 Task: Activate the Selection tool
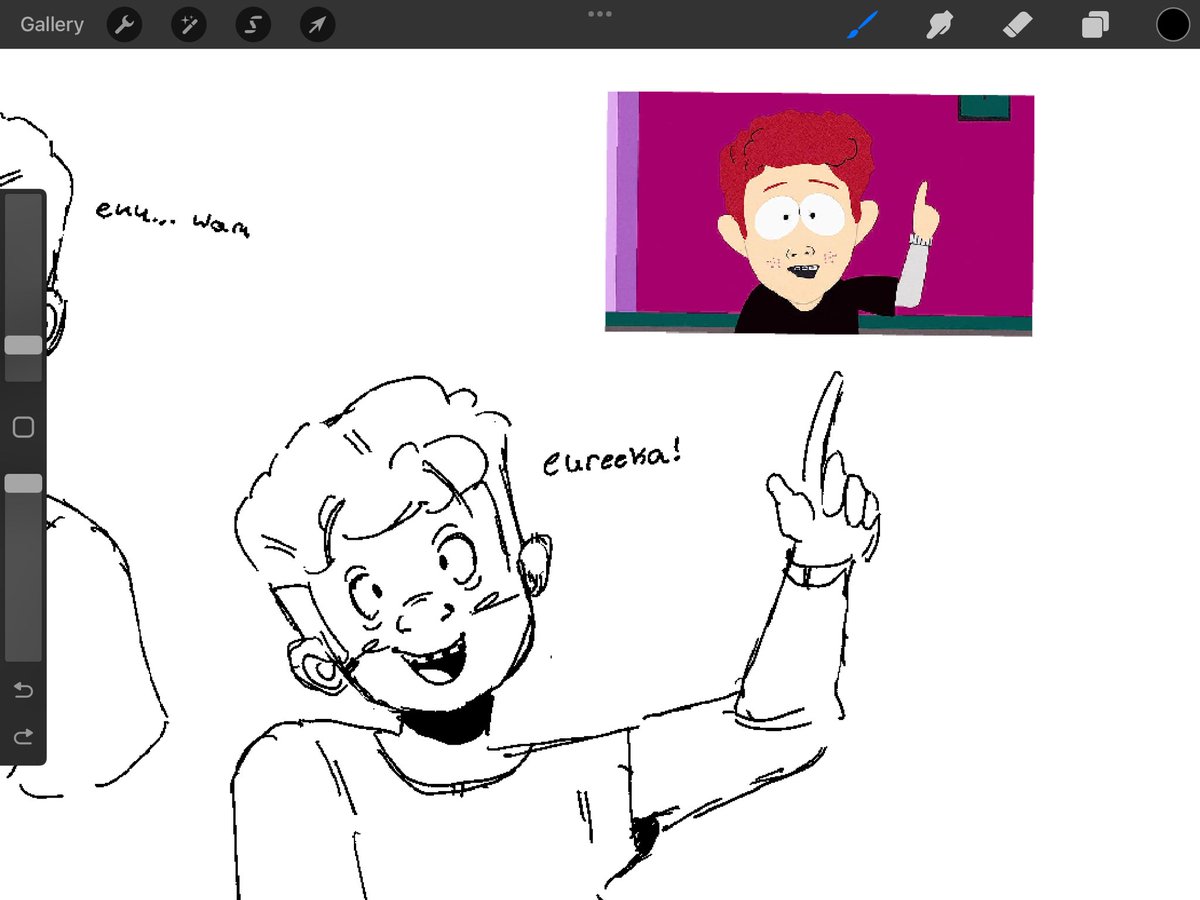(x=252, y=24)
